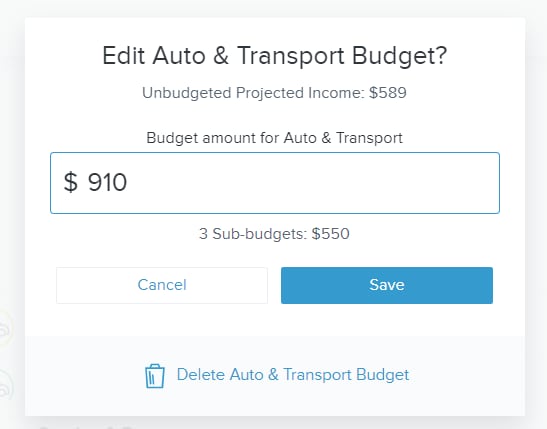The image size is (547, 429).
Task: Click the $589 projected income amount
Action: (388, 93)
